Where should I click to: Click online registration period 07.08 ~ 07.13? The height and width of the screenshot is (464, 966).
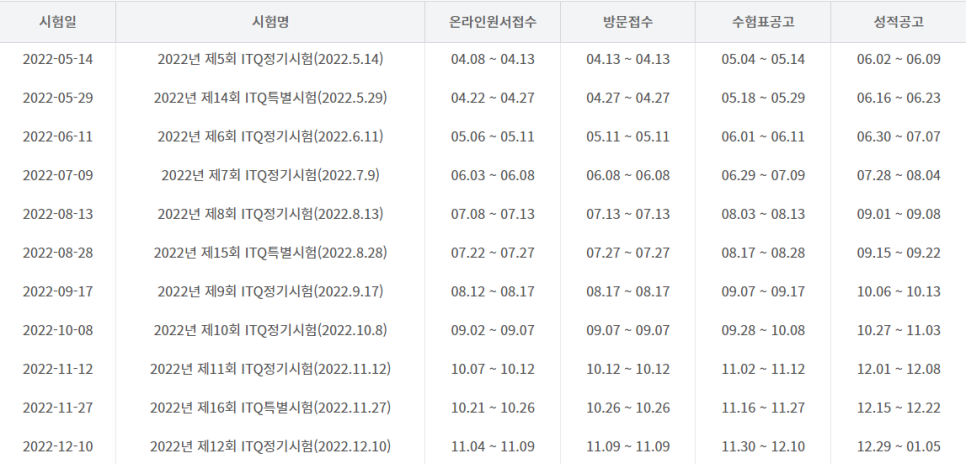[x=493, y=214]
